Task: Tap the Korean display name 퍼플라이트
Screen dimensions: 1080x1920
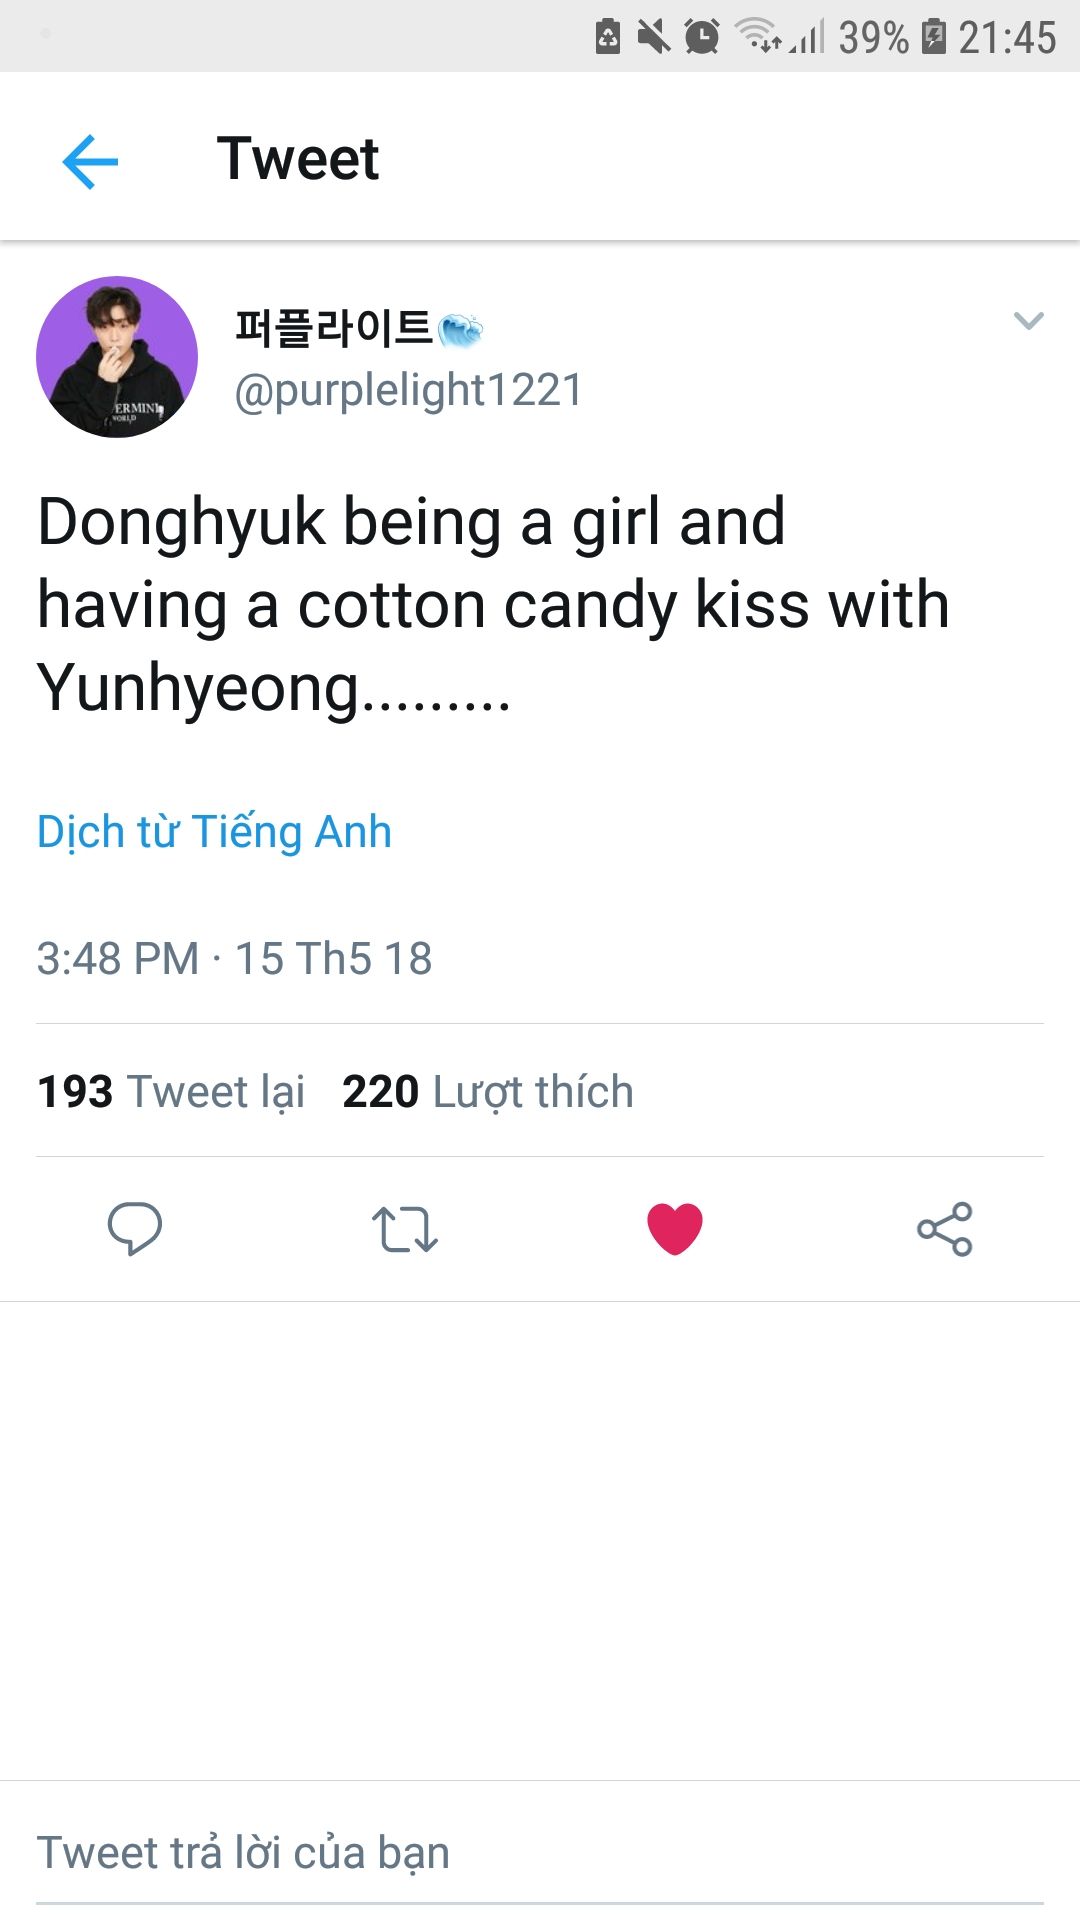Action: 333,328
